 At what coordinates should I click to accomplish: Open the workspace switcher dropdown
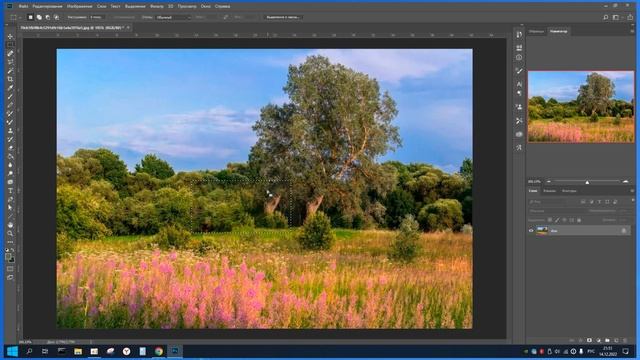pyautogui.click(x=617, y=17)
